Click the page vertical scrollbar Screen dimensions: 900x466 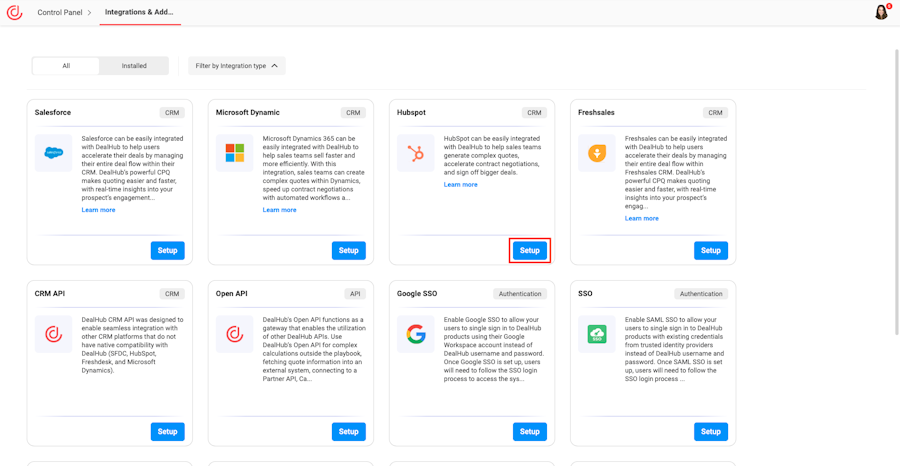897,191
